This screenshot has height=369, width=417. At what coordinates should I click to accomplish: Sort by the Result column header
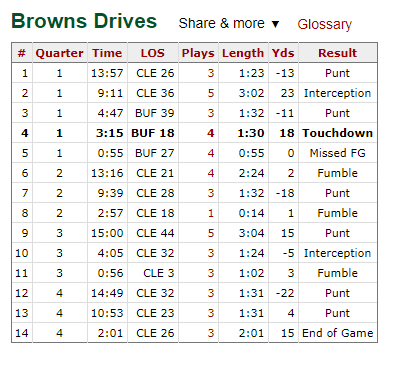[338, 53]
